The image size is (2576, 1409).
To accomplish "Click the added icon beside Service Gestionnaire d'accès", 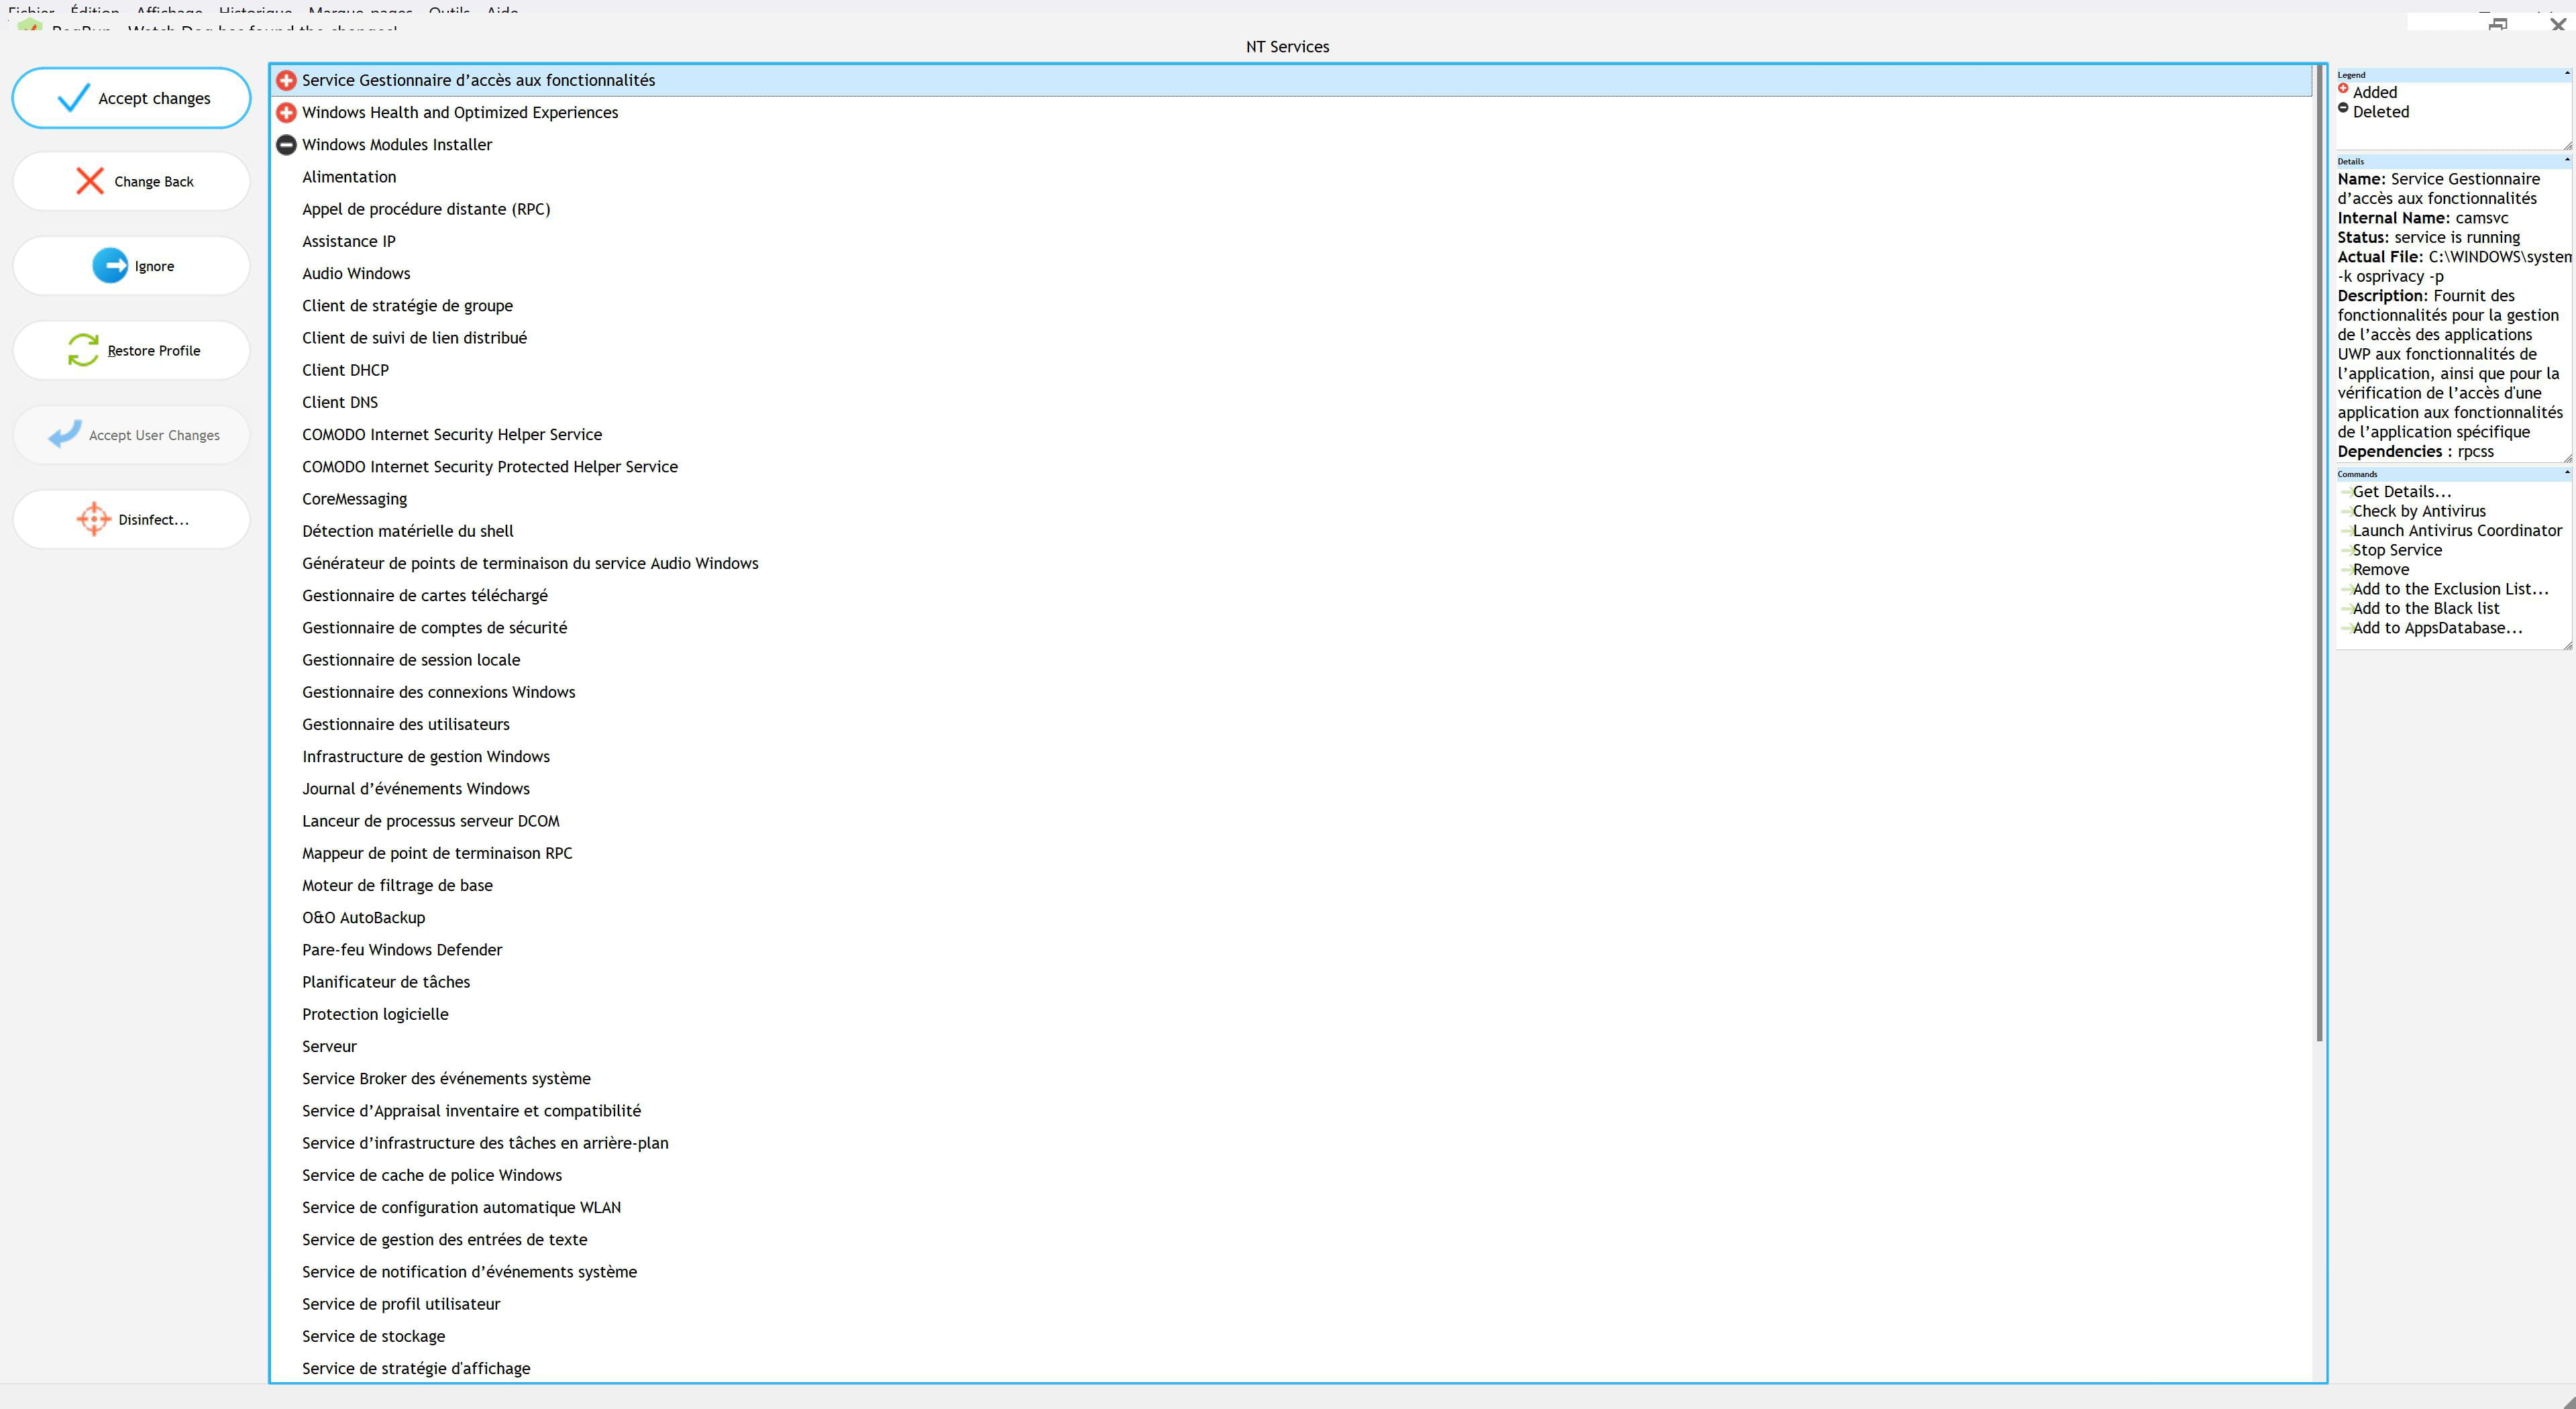I will pos(286,80).
